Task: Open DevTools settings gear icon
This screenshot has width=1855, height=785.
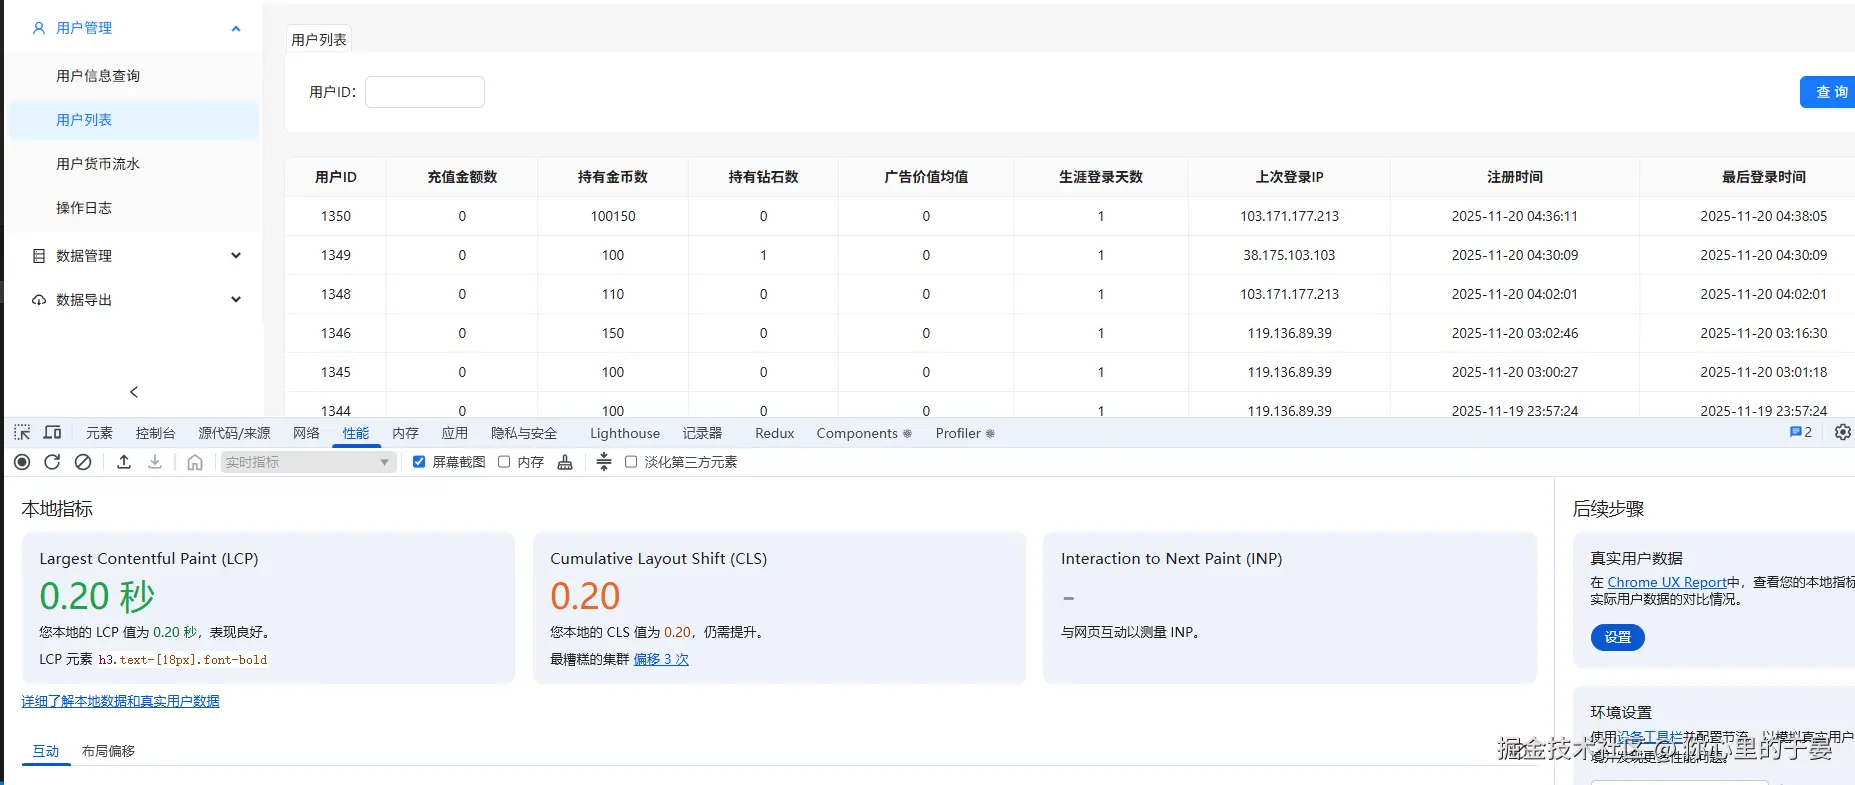Action: click(x=1843, y=433)
